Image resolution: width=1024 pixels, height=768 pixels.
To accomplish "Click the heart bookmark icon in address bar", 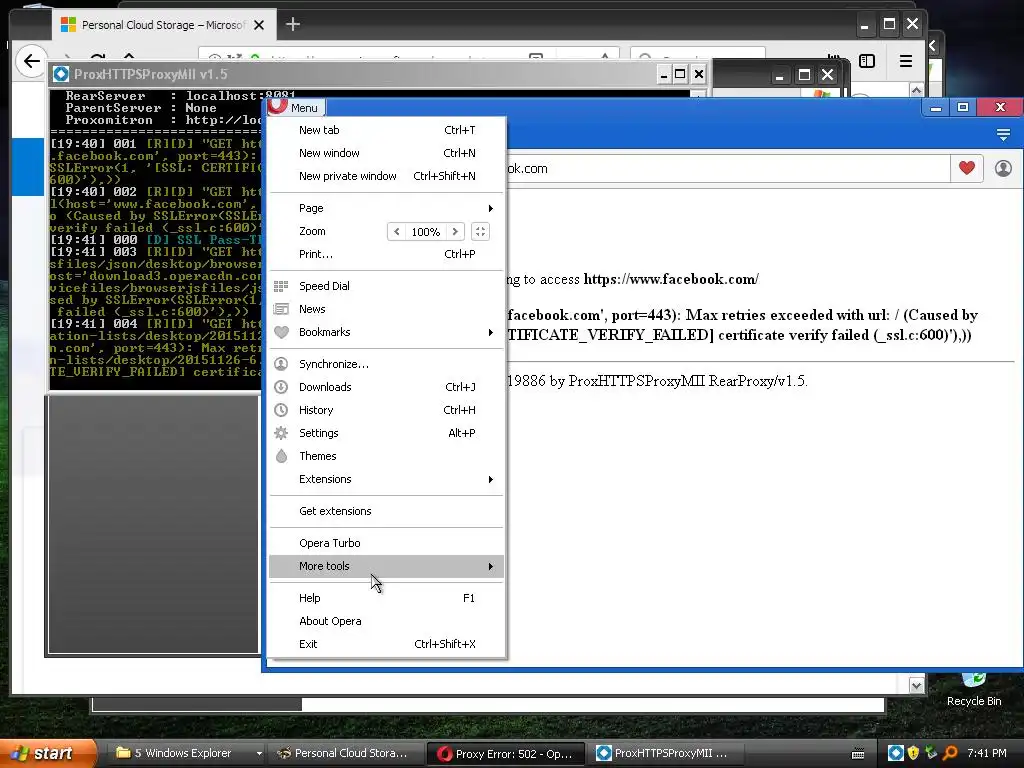I will [x=967, y=168].
